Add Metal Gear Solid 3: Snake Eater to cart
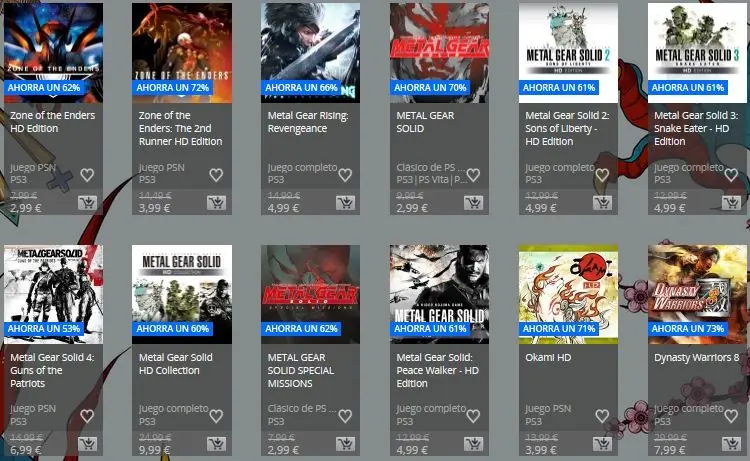The image size is (750, 461). [x=731, y=203]
